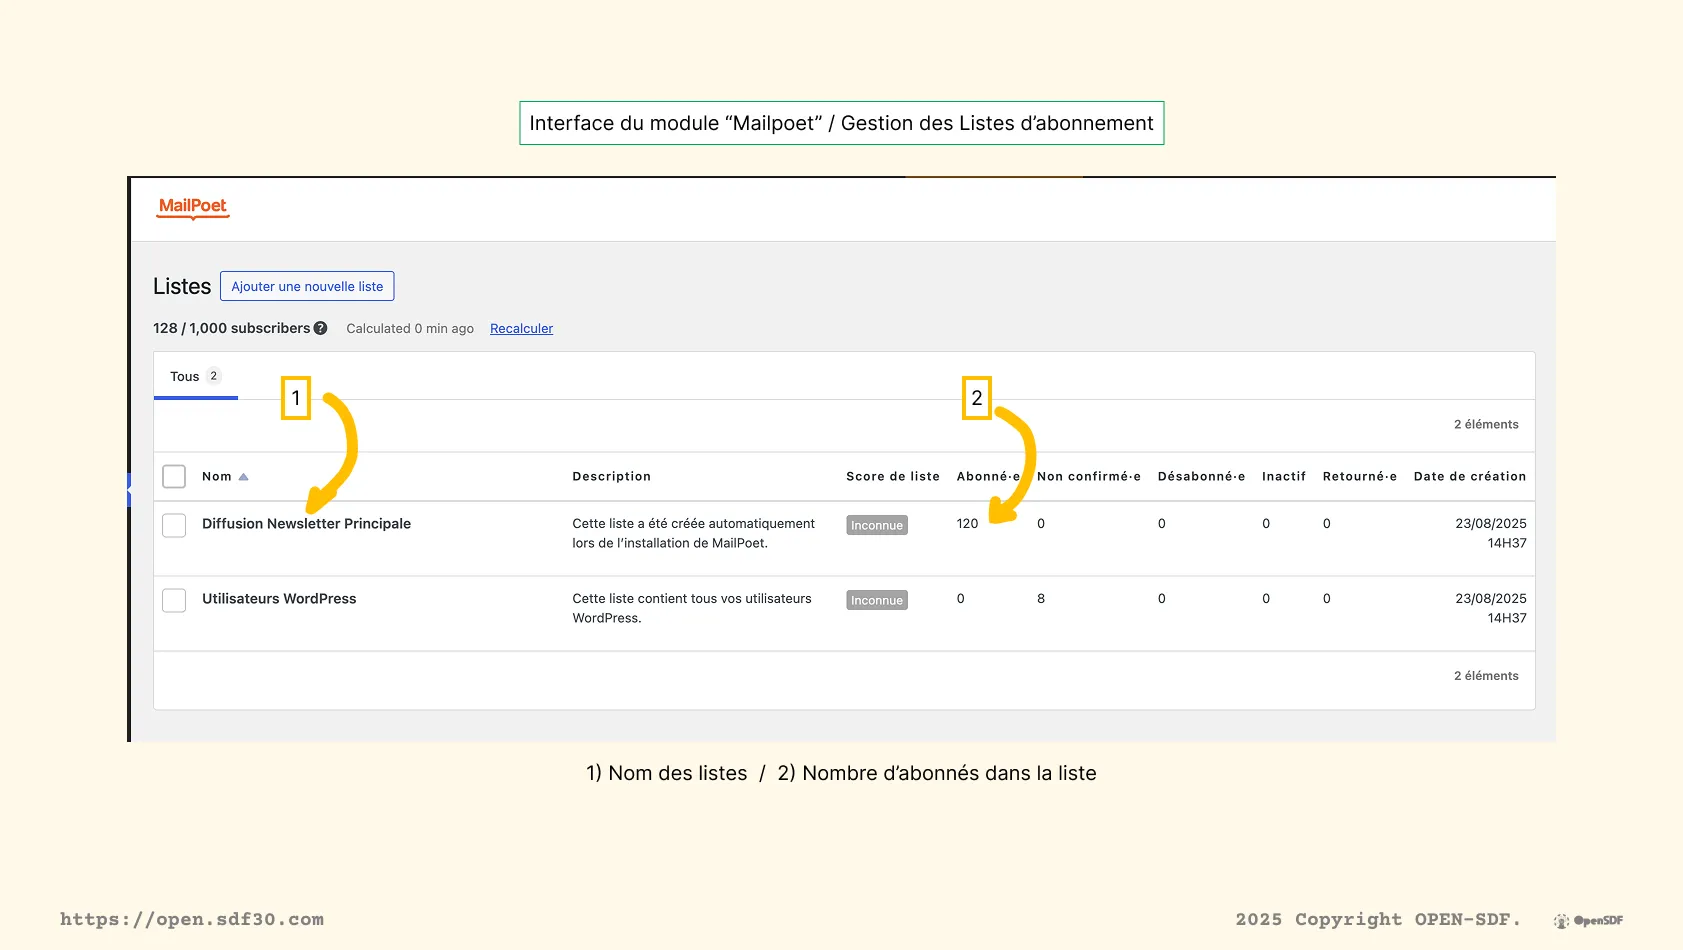
Task: Click Ajouter une nouvelle liste button
Action: point(307,286)
